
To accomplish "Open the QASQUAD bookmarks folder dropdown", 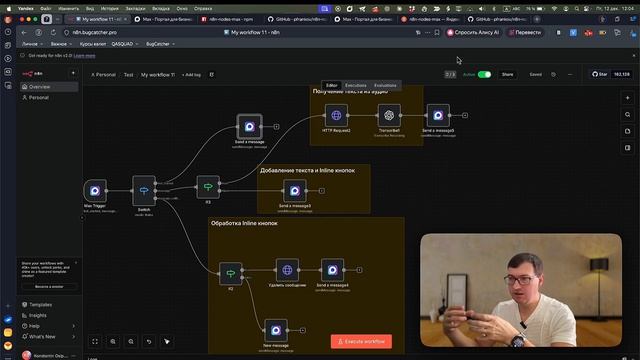I will (125, 44).
